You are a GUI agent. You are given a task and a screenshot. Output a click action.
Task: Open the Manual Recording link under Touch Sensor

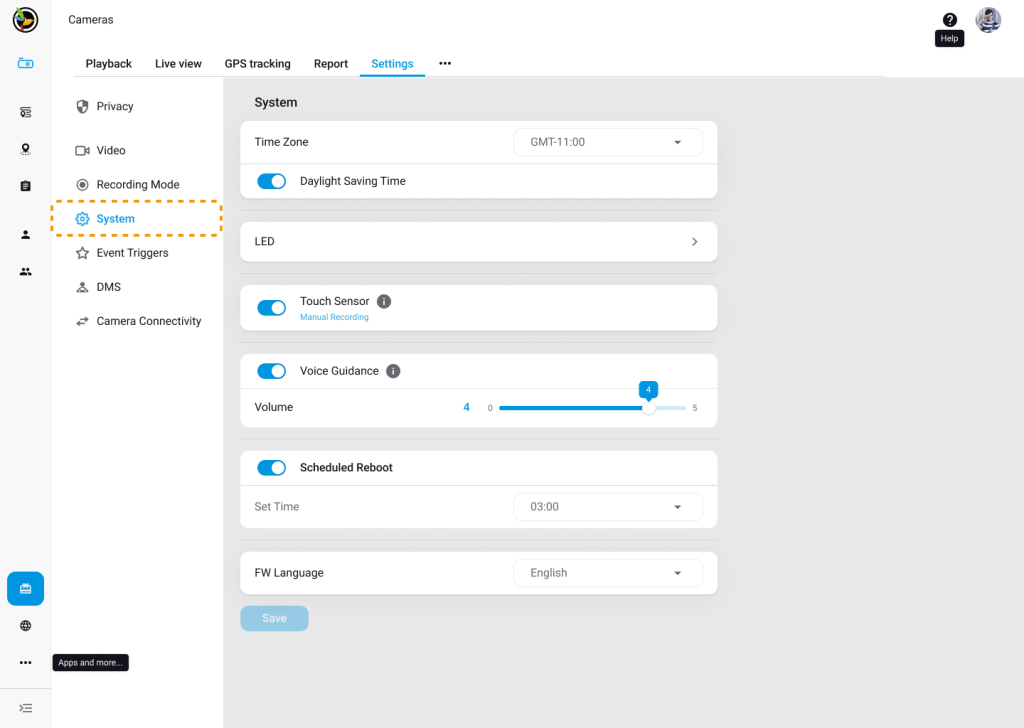point(334,316)
